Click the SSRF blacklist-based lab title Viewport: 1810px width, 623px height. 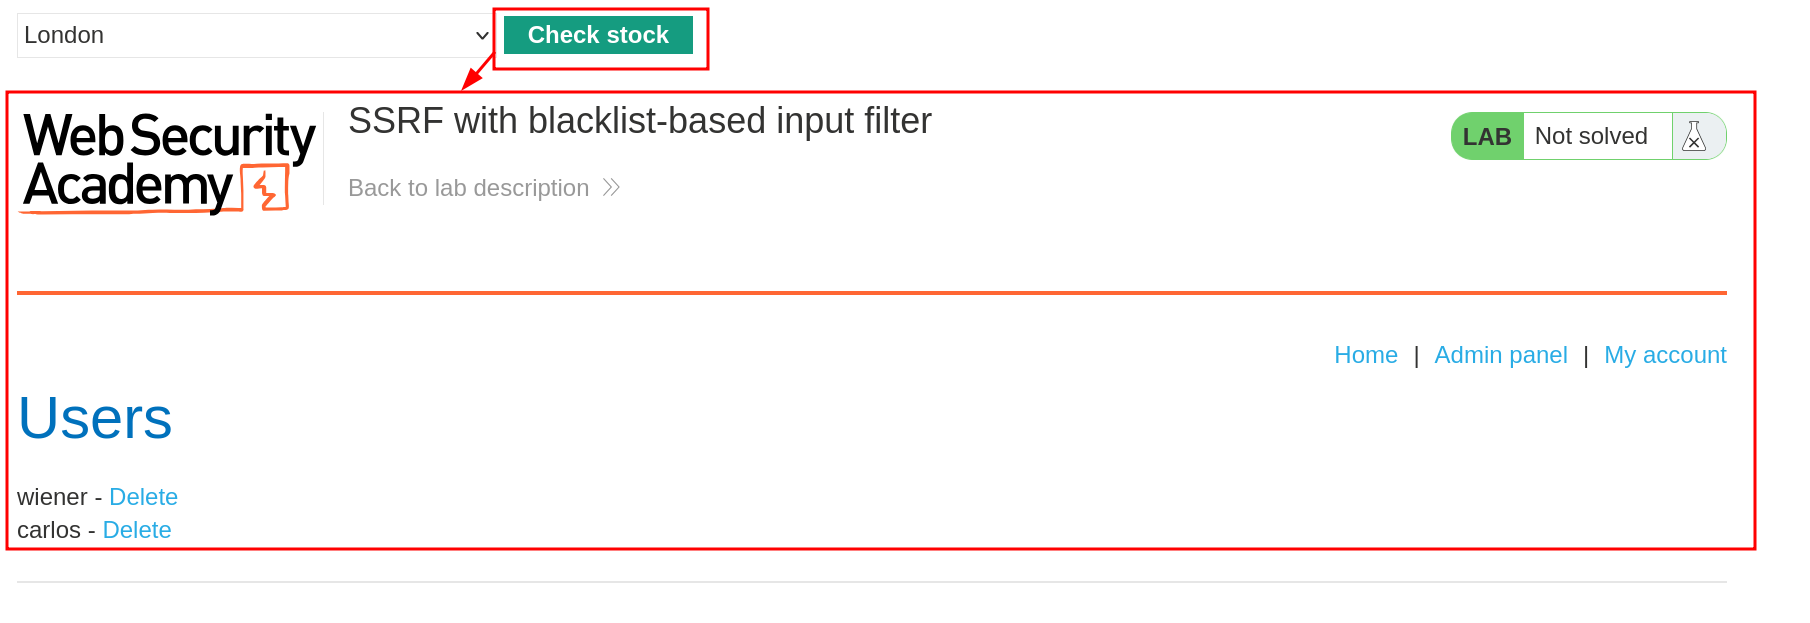[x=639, y=121]
